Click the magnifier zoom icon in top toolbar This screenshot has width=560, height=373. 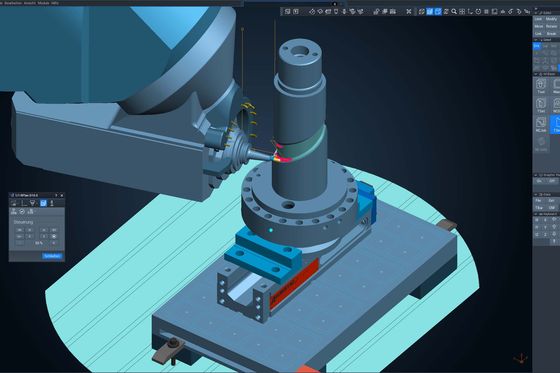click(x=454, y=11)
